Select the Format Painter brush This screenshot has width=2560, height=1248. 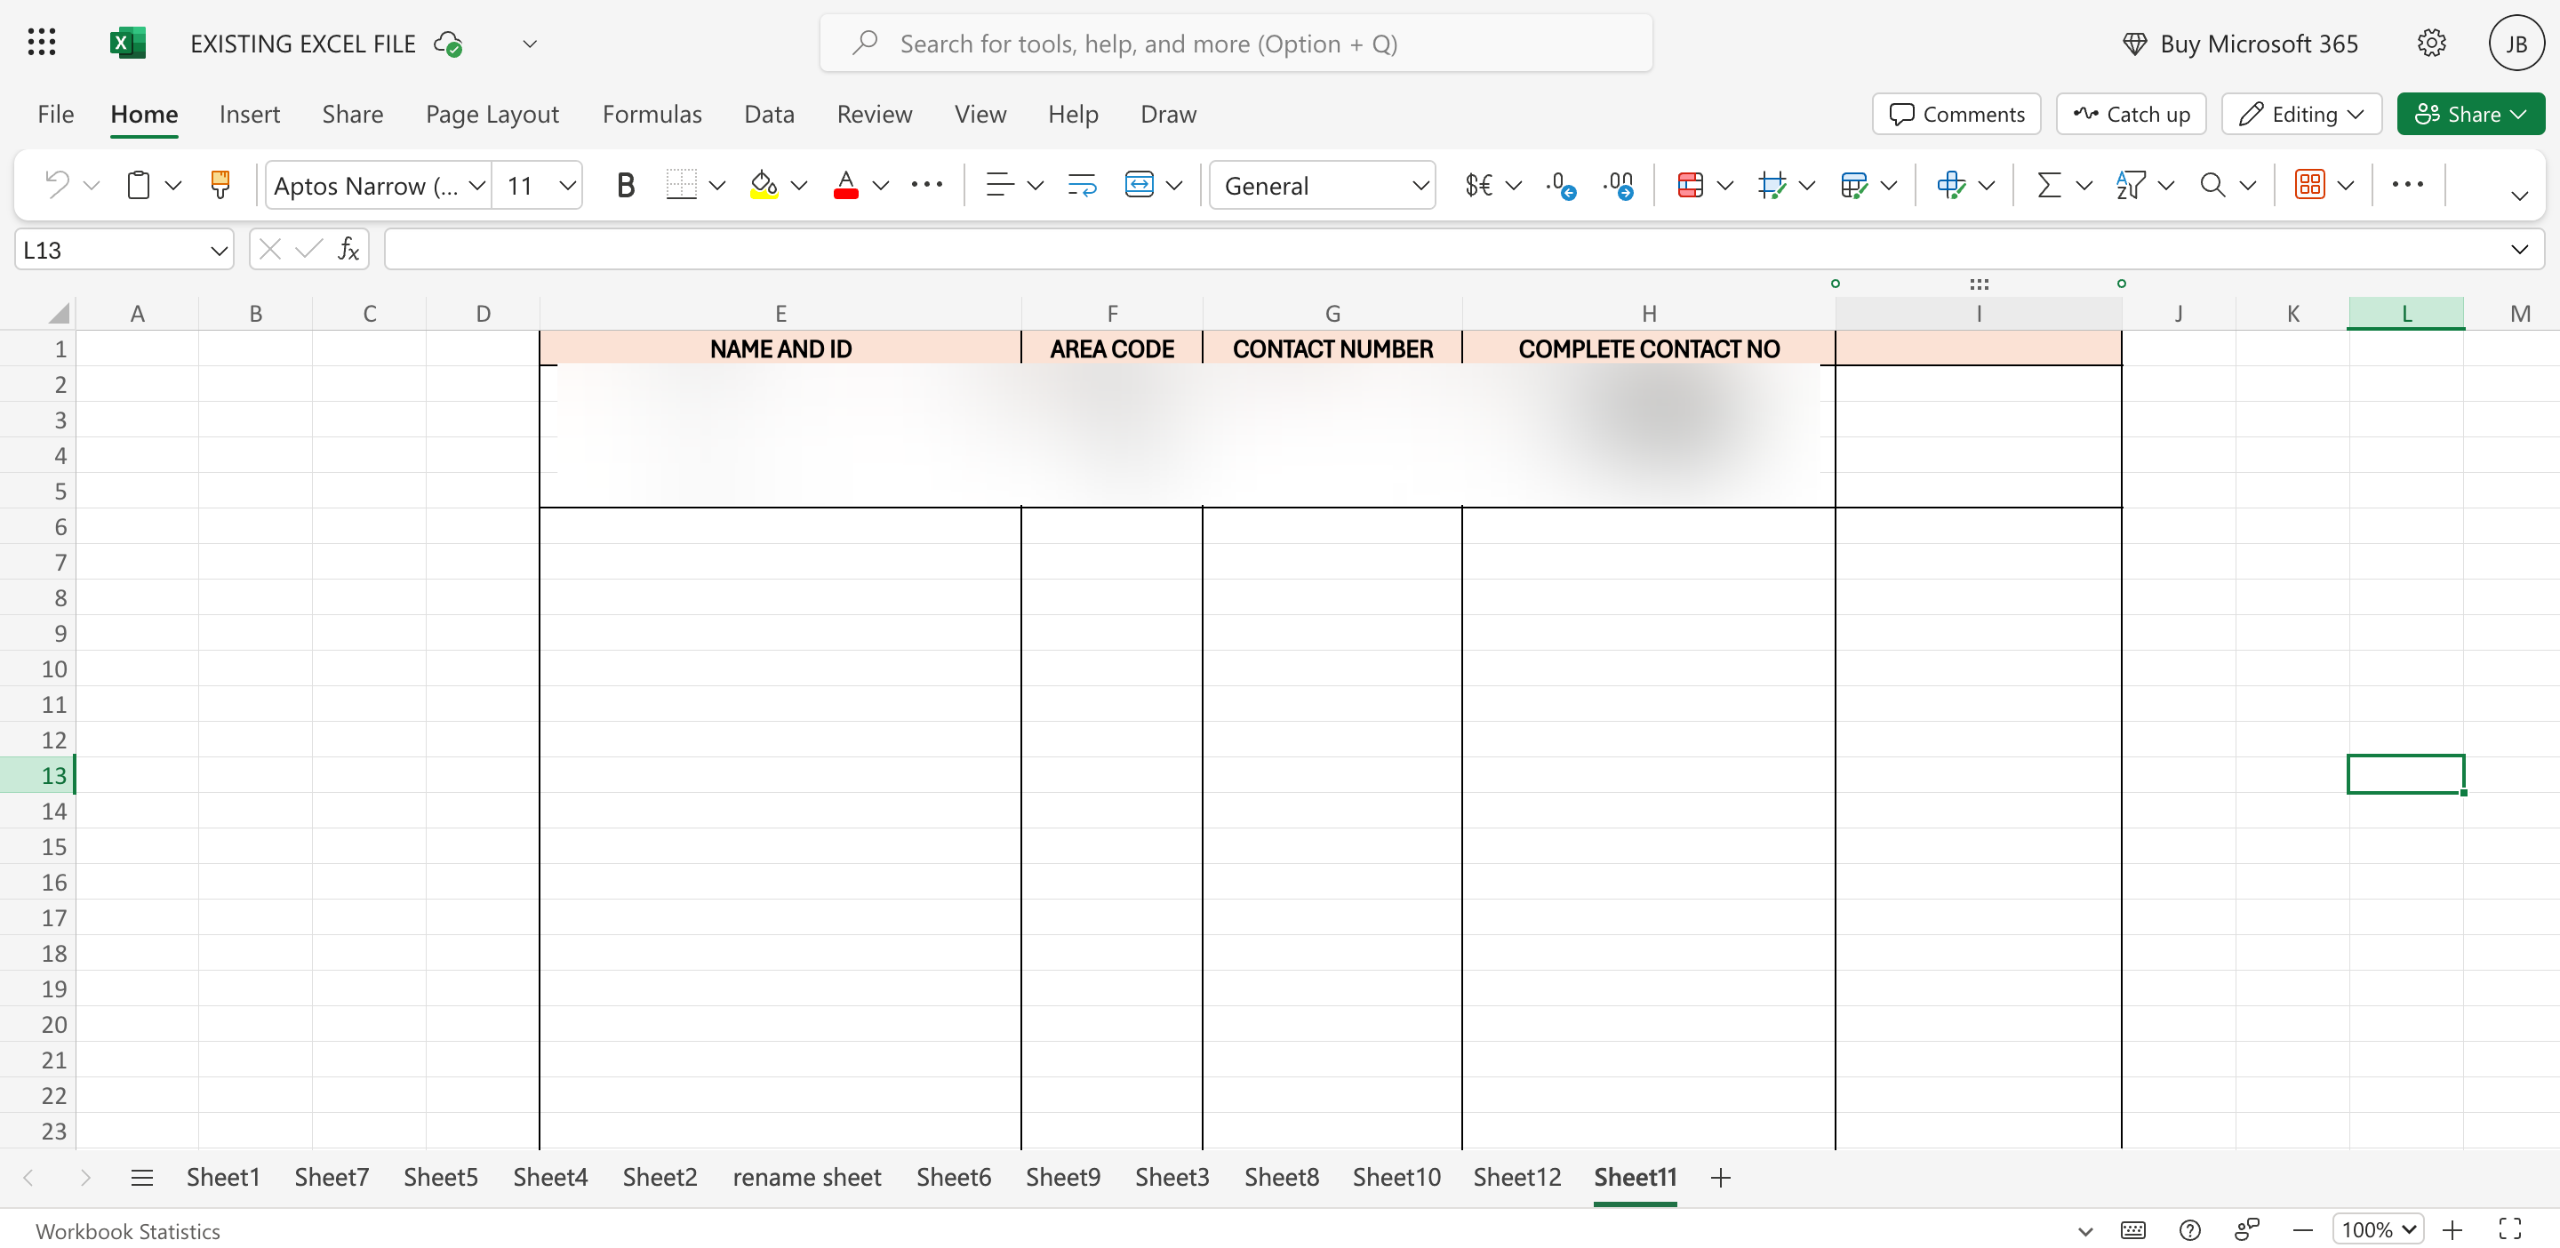point(220,185)
